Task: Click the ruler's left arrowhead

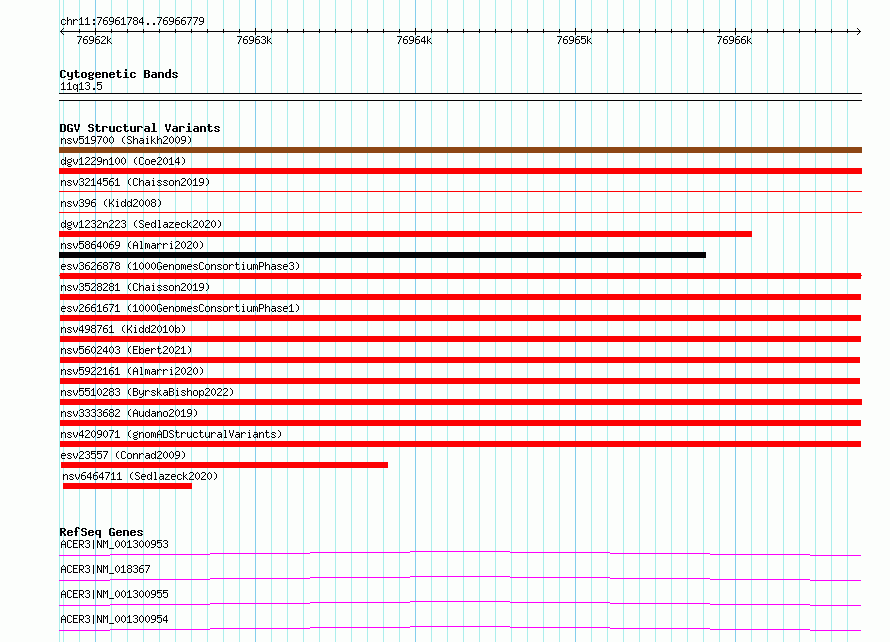Action: point(62,31)
